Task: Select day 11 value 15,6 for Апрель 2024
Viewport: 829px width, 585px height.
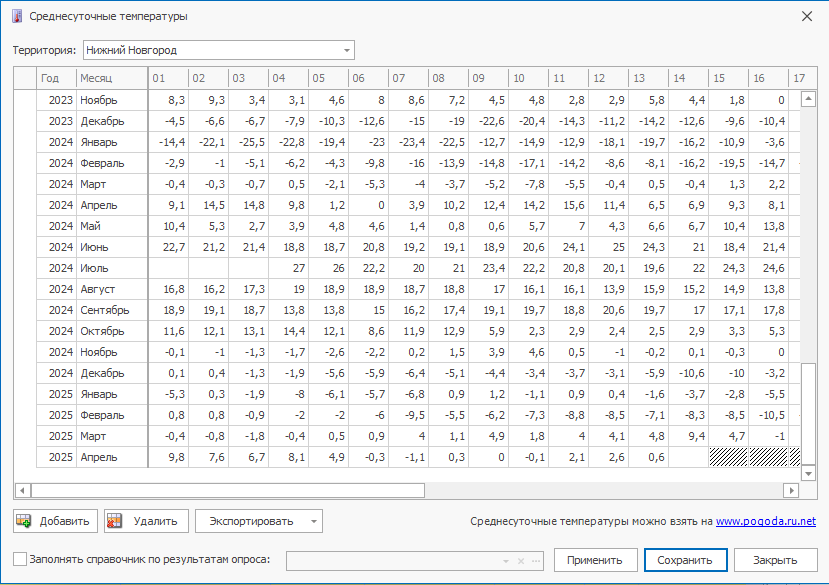Action: [x=568, y=205]
